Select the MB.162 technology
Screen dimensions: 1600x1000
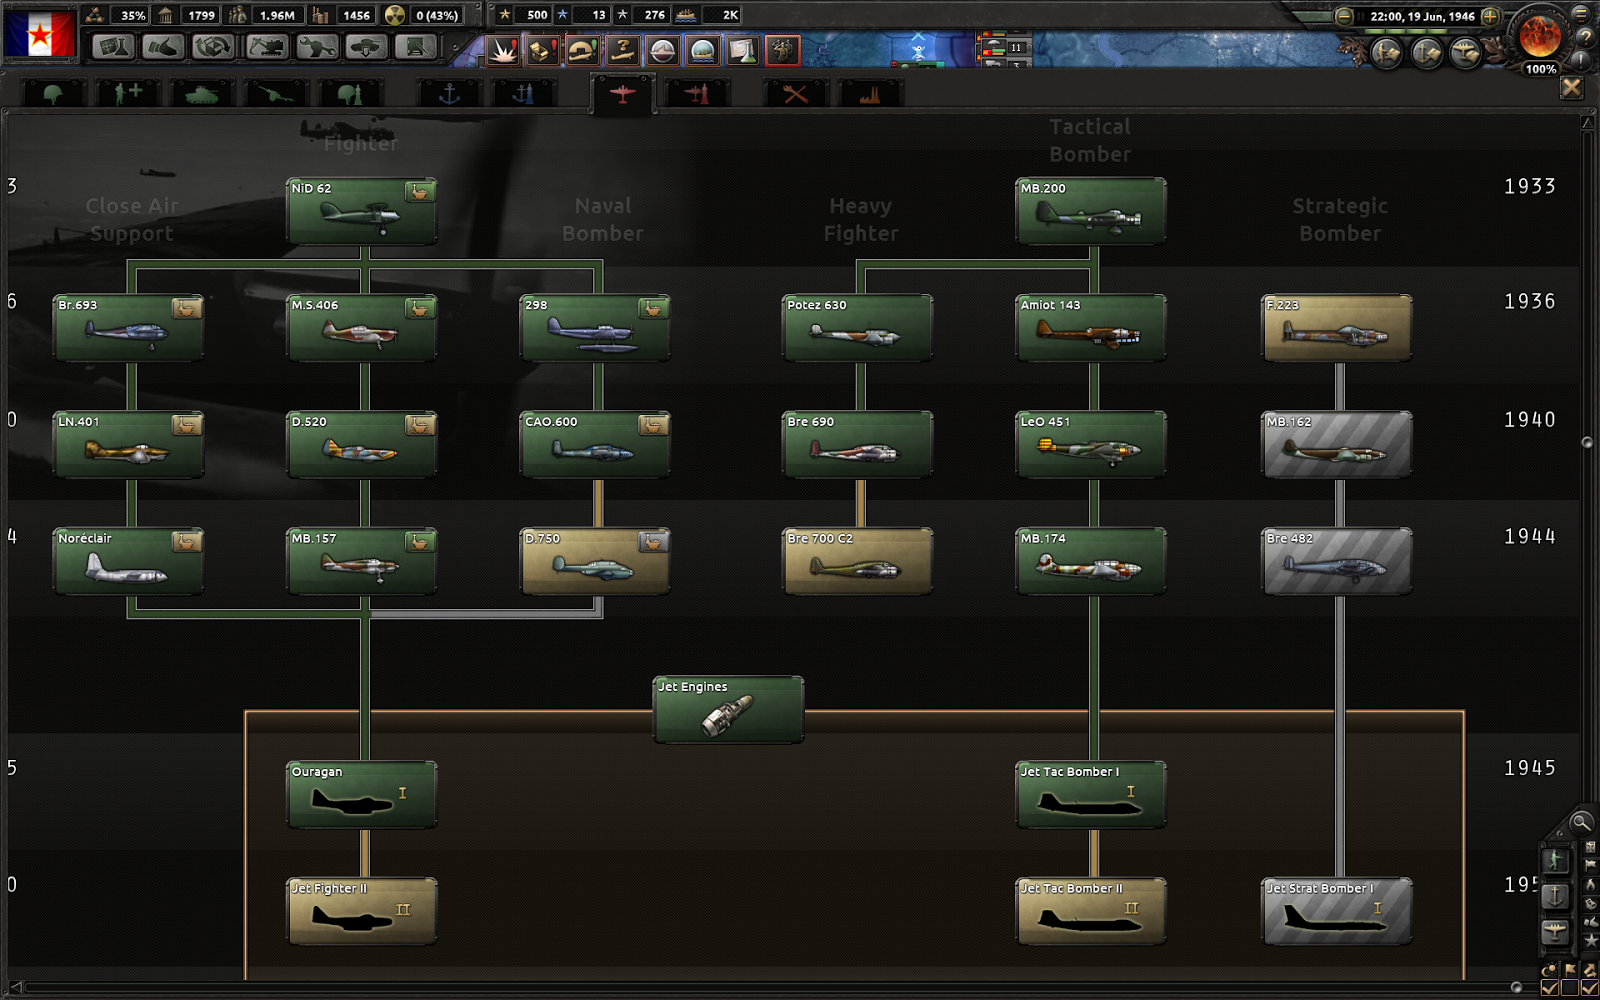pos(1337,445)
